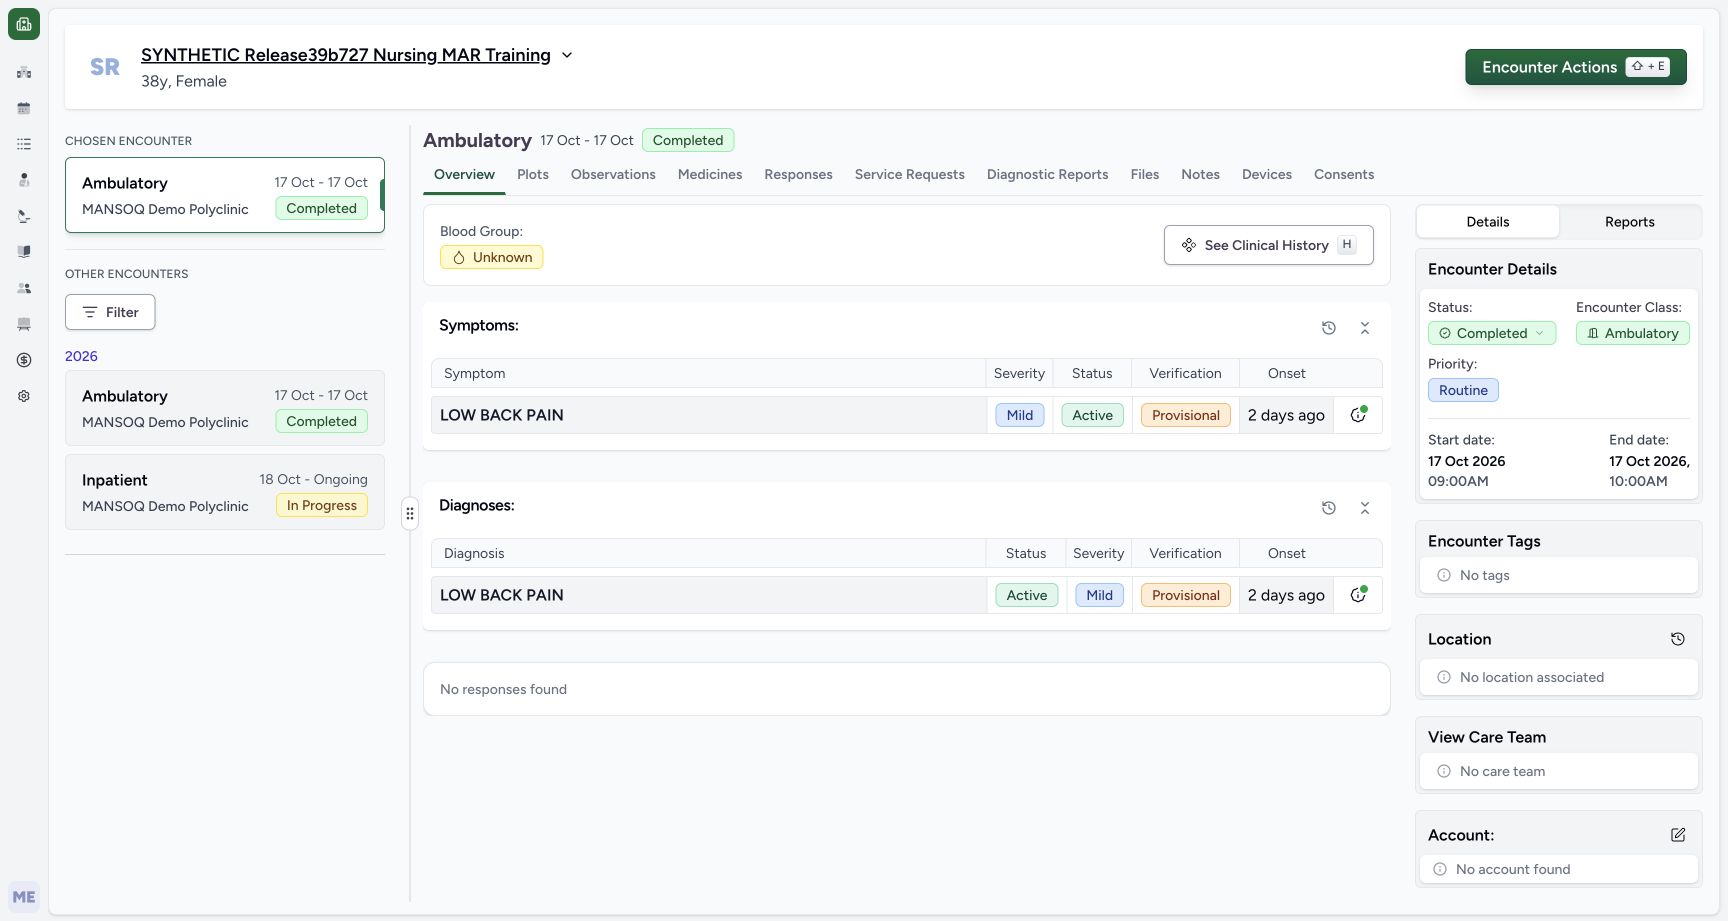Click update icon in Symptoms LOW BACK PAIN row
The image size is (1728, 921).
tap(1358, 415)
